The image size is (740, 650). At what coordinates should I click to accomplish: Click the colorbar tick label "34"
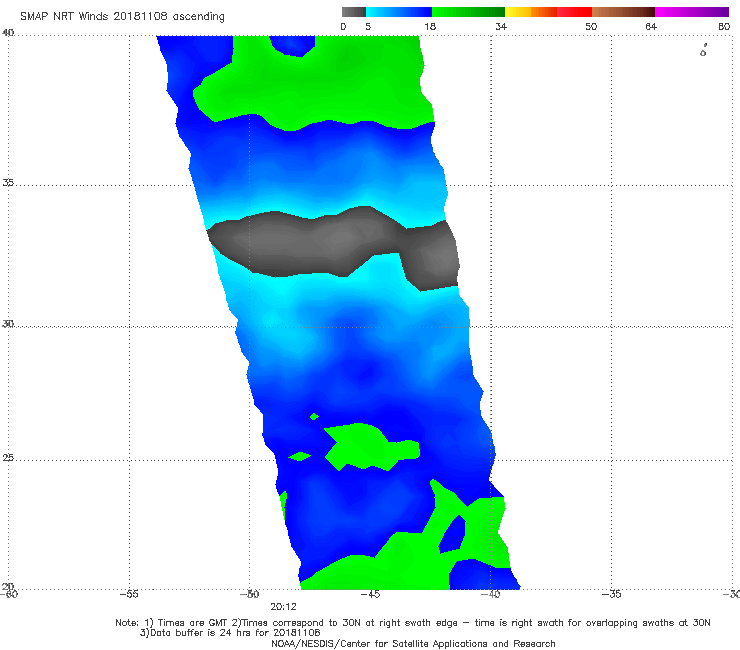pyautogui.click(x=501, y=26)
